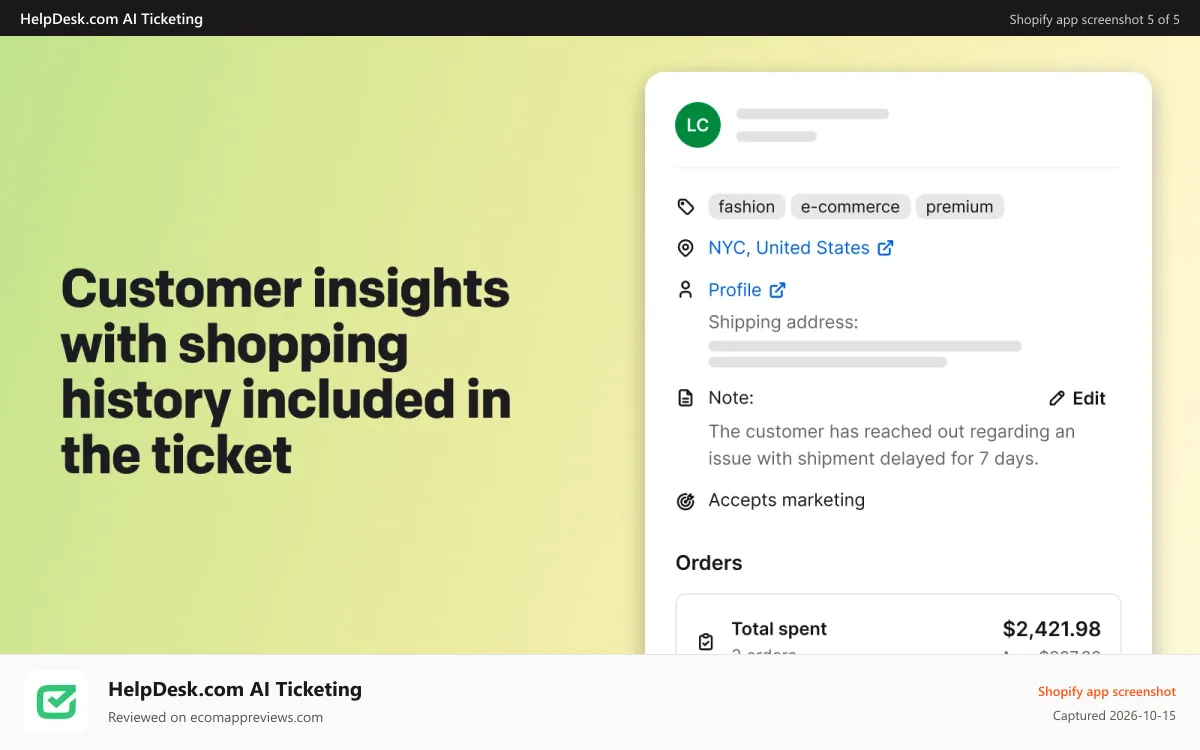The image size is (1200, 750).
Task: Click the LC customer avatar
Action: tap(697, 125)
